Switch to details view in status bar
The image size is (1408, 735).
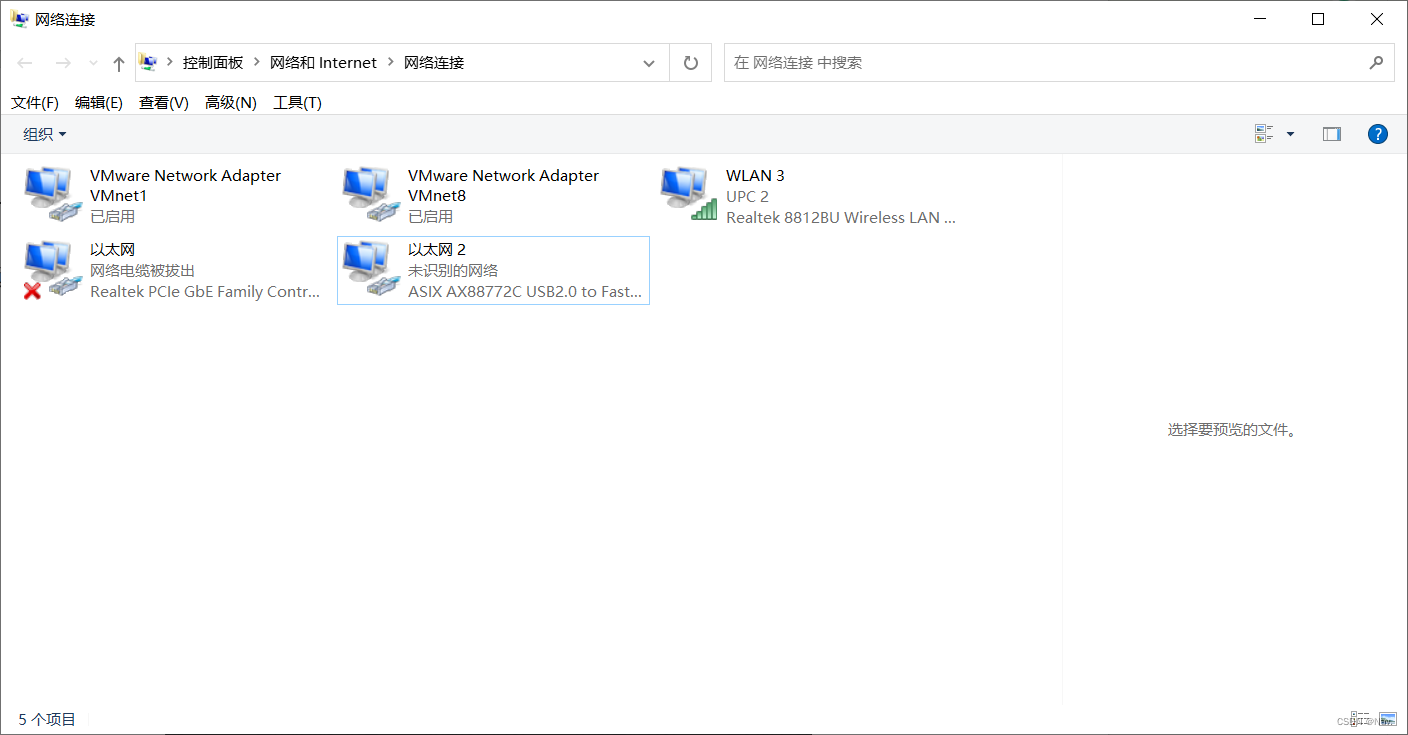click(x=1361, y=719)
